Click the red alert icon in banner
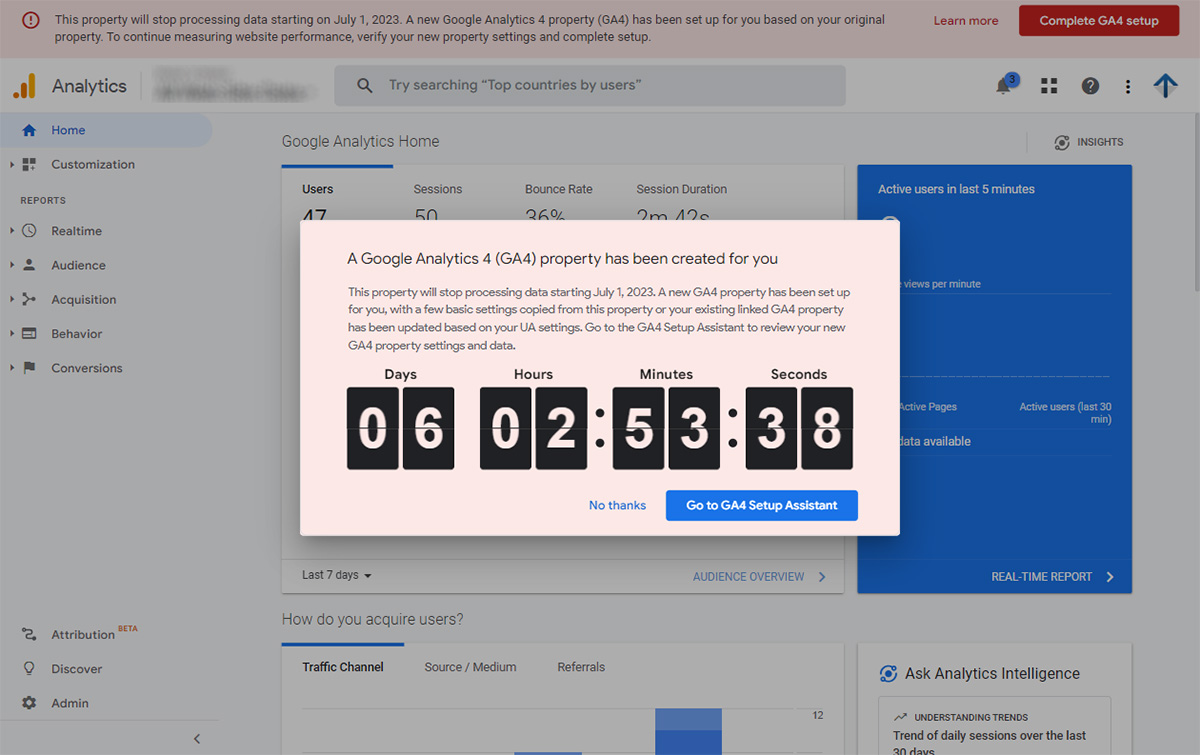 coord(31,20)
